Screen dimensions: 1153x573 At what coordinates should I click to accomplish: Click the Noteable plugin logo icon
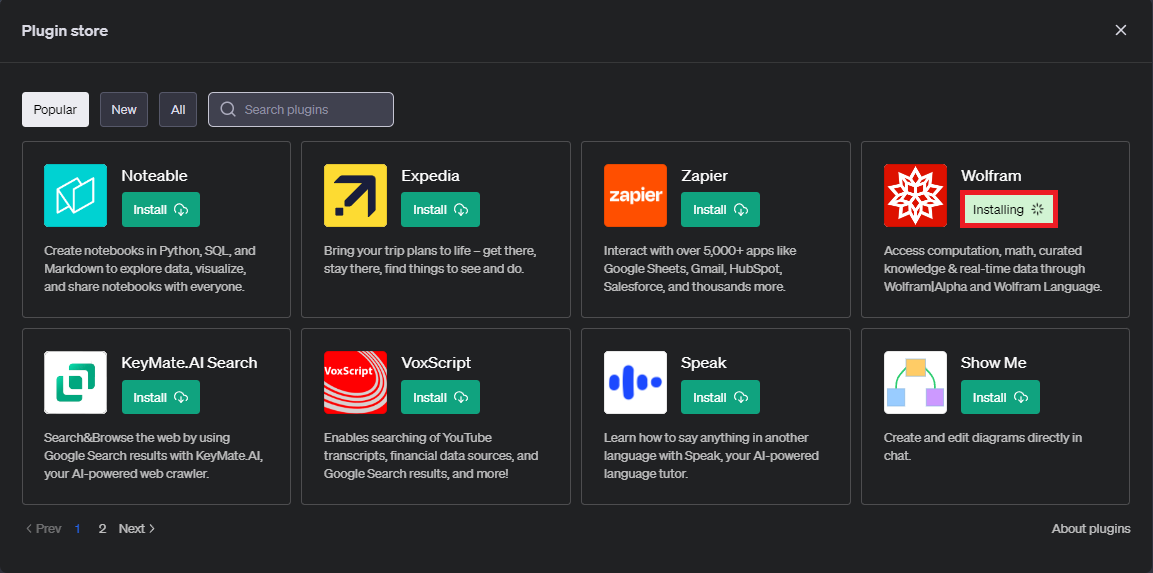[x=75, y=195]
